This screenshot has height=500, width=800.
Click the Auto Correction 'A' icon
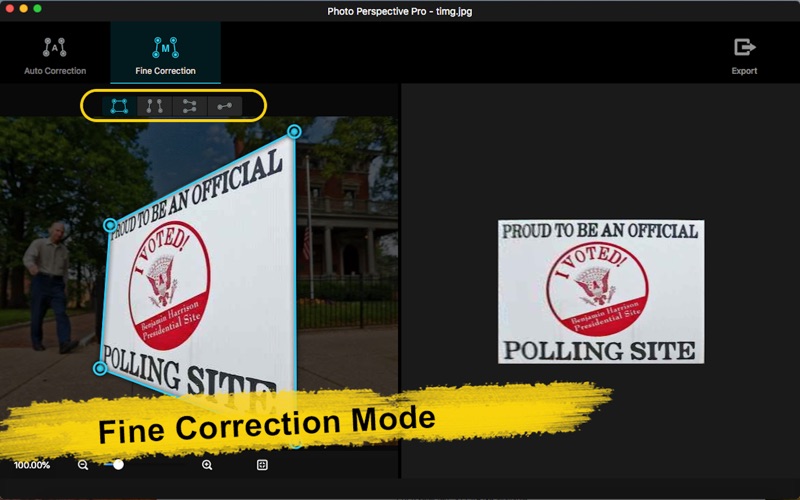(x=55, y=46)
